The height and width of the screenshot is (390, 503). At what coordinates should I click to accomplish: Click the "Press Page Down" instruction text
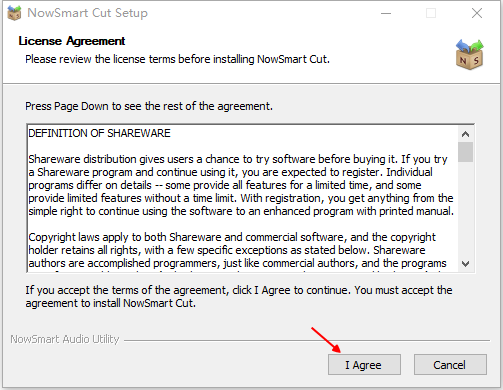coord(149,106)
